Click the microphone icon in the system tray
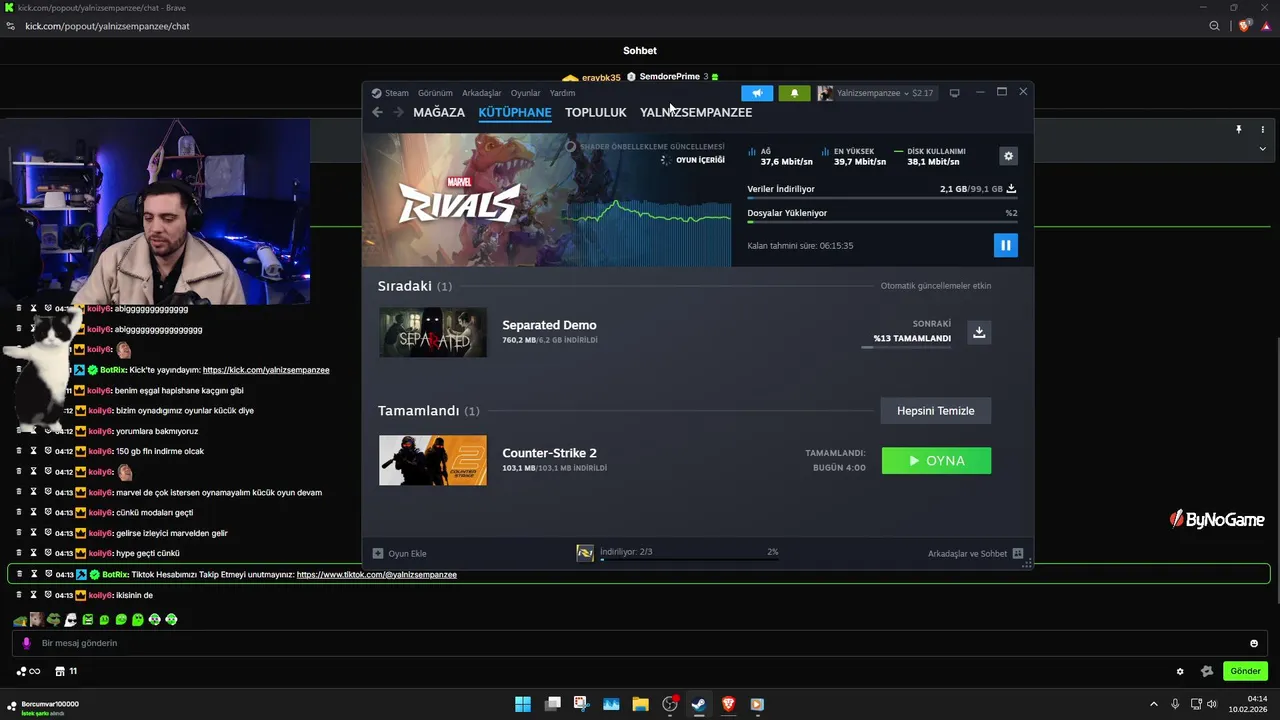The width and height of the screenshot is (1280, 720). point(1175,704)
